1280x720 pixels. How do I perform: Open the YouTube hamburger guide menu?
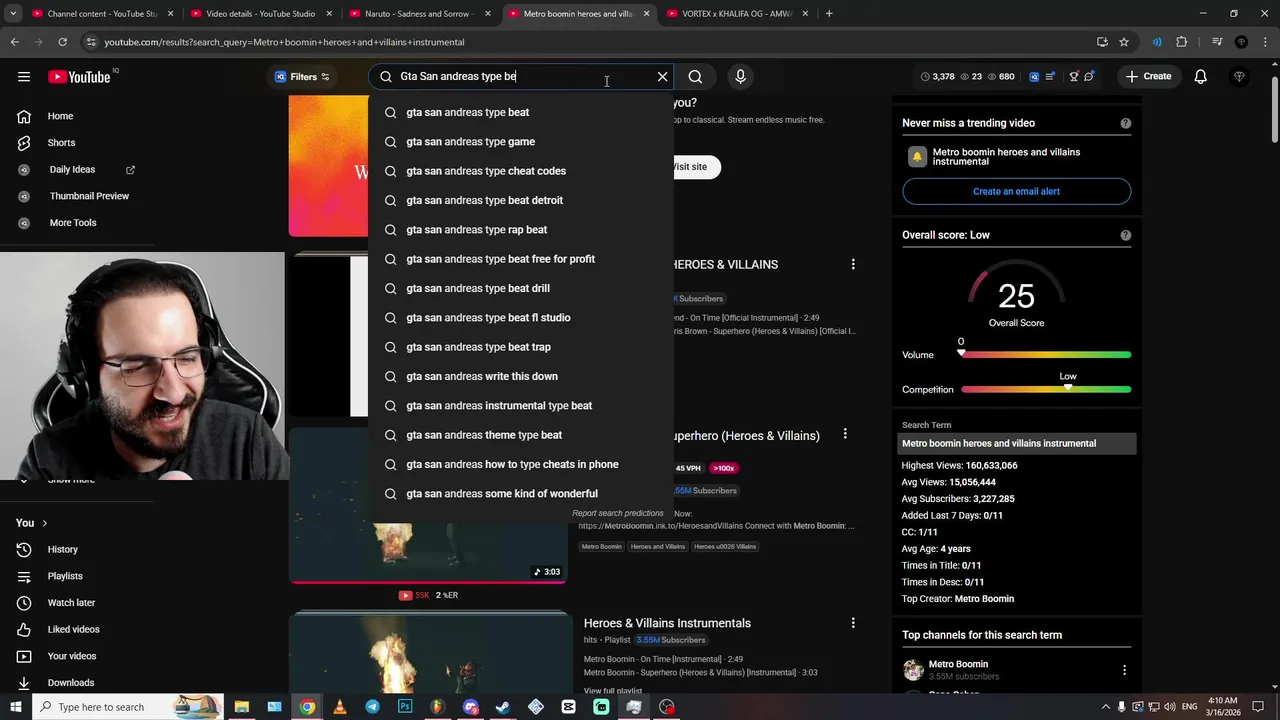coord(23,76)
